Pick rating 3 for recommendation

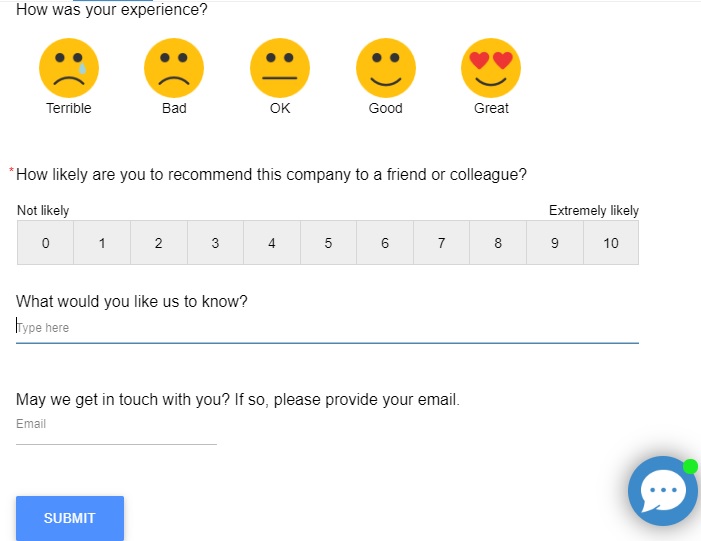215,243
